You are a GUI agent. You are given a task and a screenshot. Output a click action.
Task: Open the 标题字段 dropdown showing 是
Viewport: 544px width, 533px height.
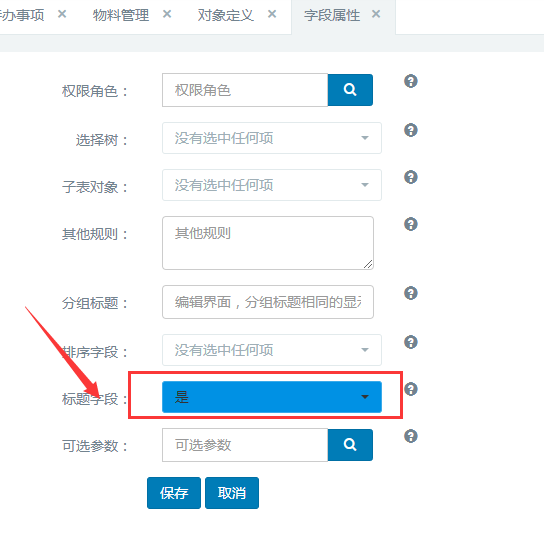272,397
